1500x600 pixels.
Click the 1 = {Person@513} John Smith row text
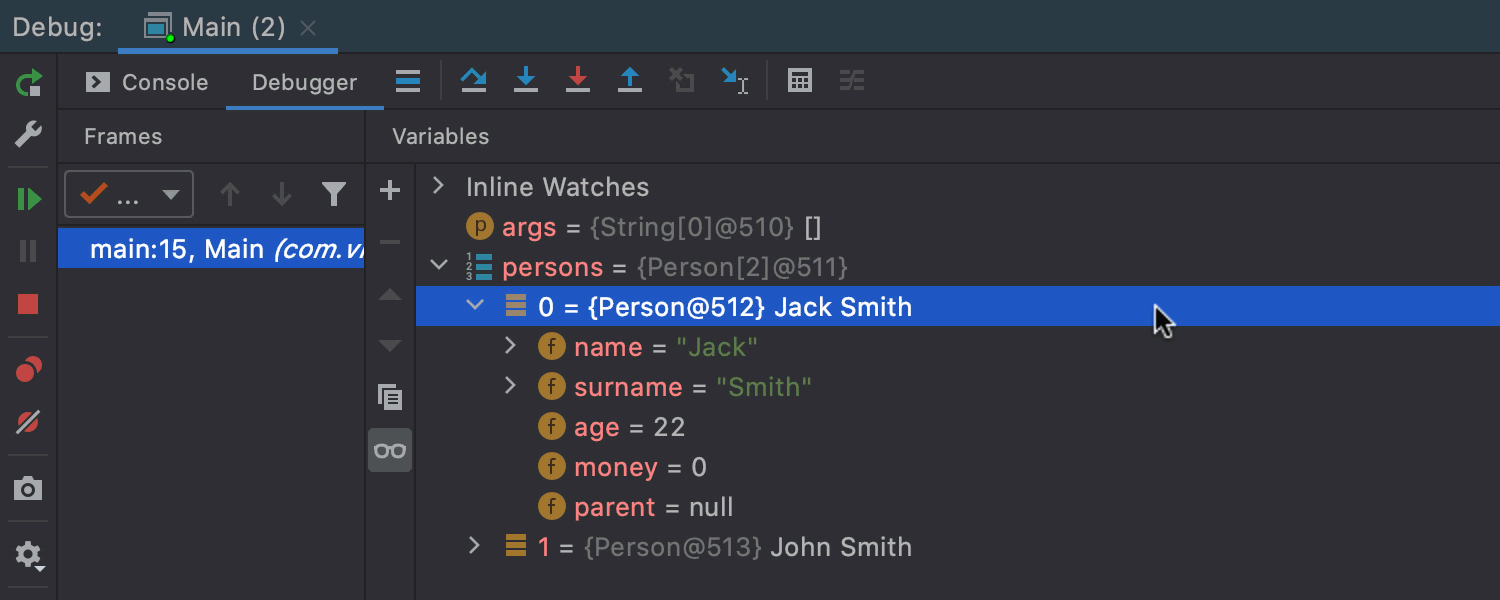725,547
